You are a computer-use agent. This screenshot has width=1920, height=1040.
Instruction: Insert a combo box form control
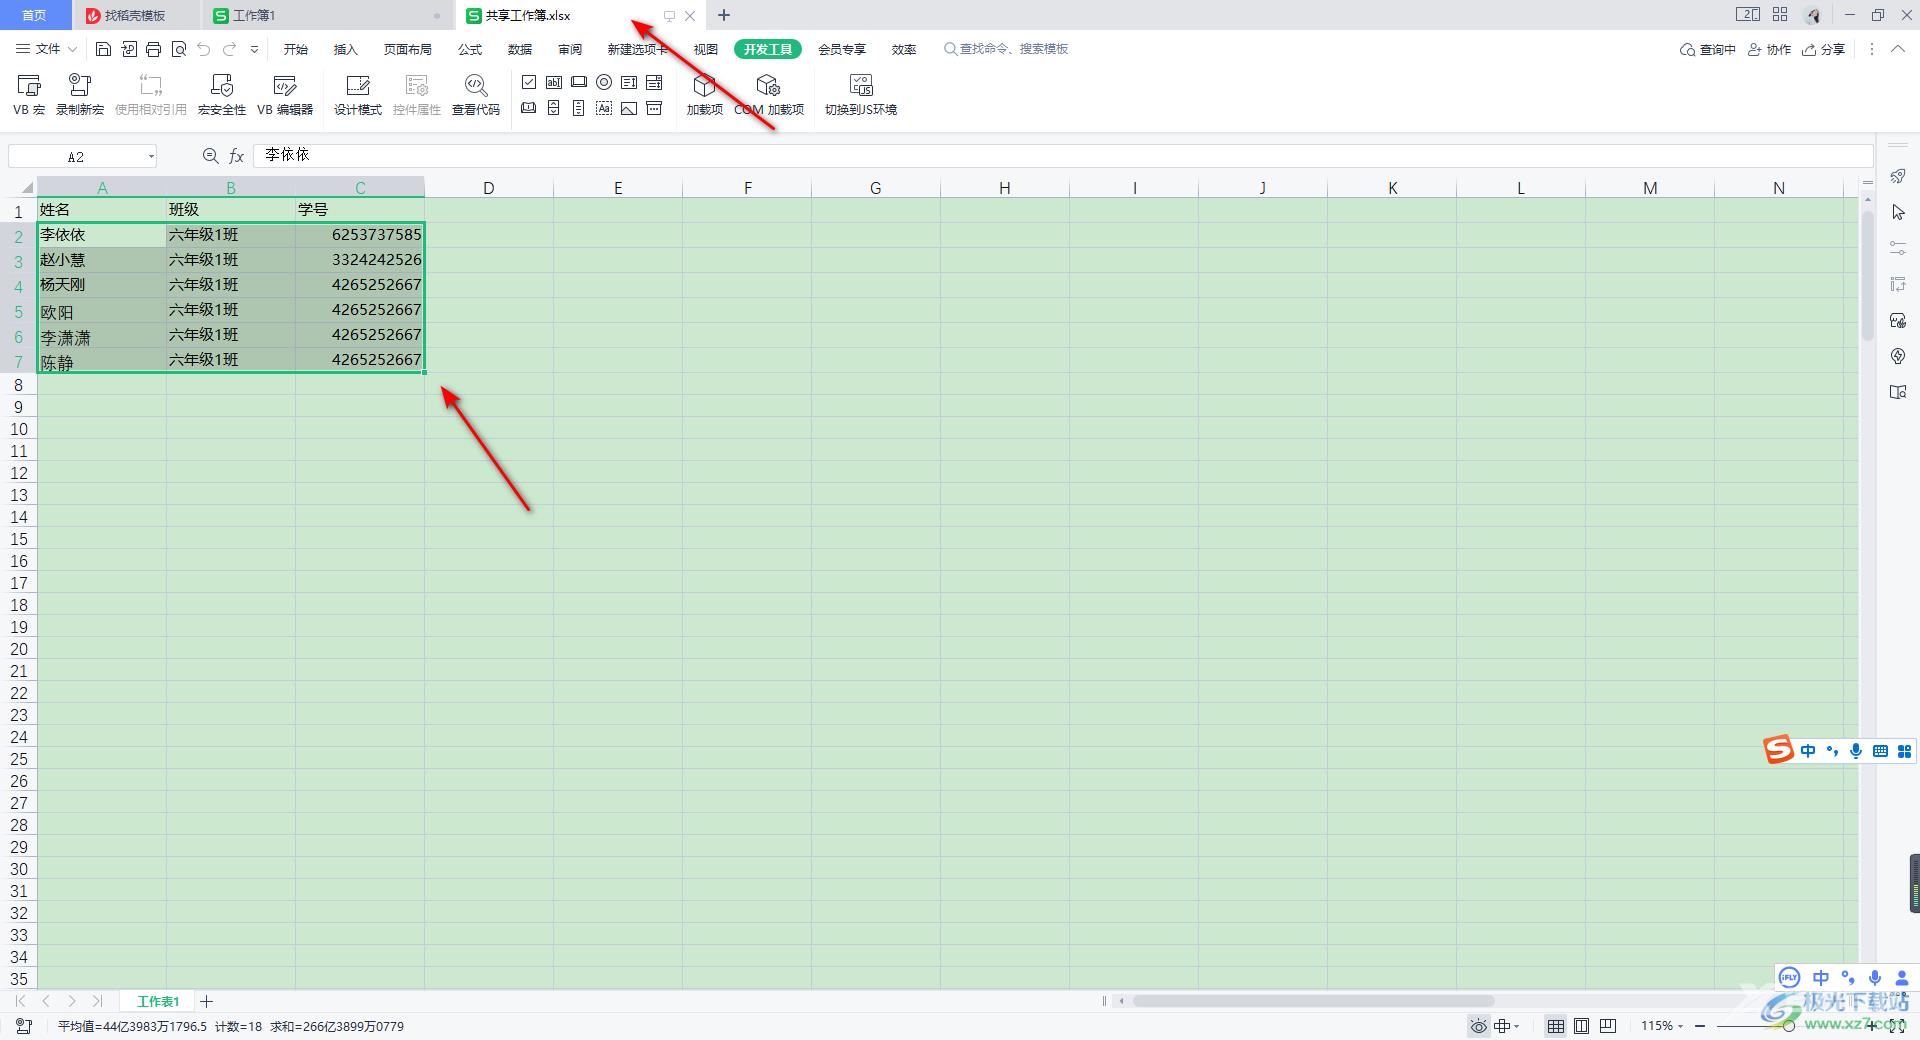click(654, 82)
